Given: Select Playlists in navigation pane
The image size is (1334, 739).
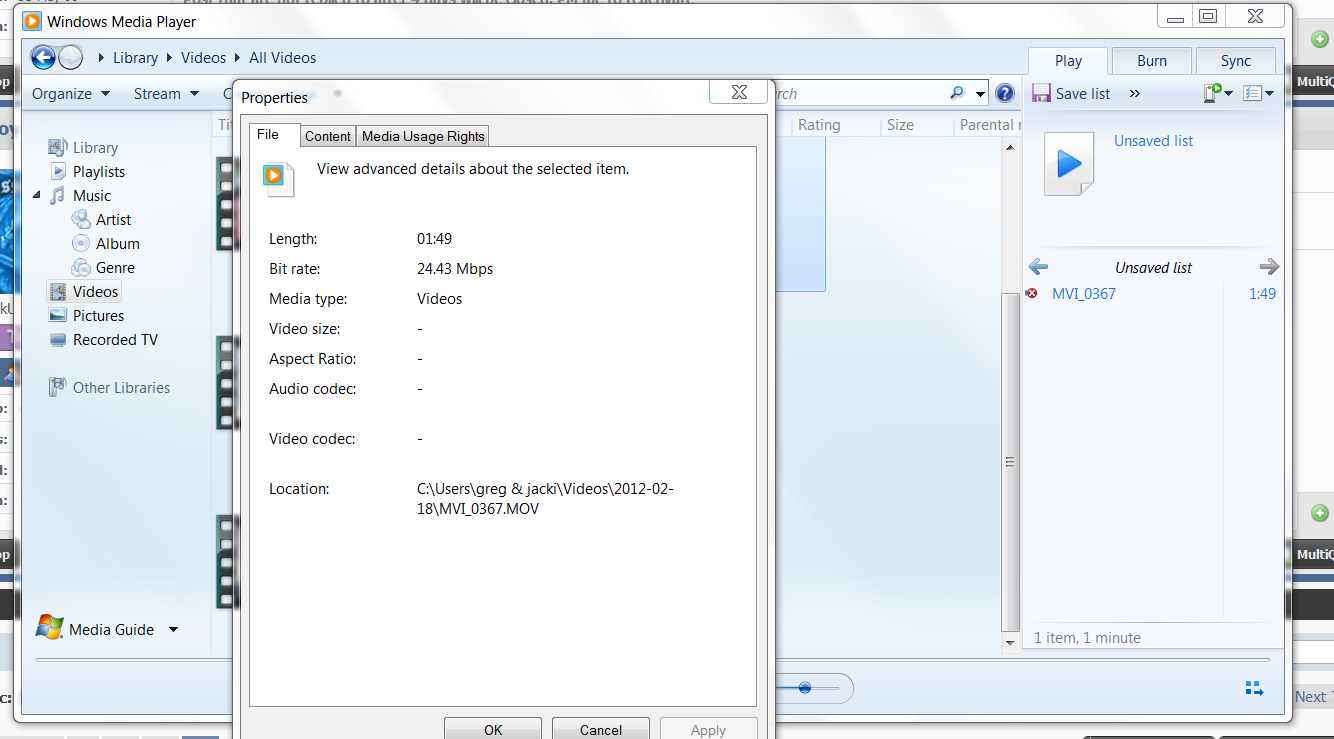Looking at the screenshot, I should click(99, 172).
